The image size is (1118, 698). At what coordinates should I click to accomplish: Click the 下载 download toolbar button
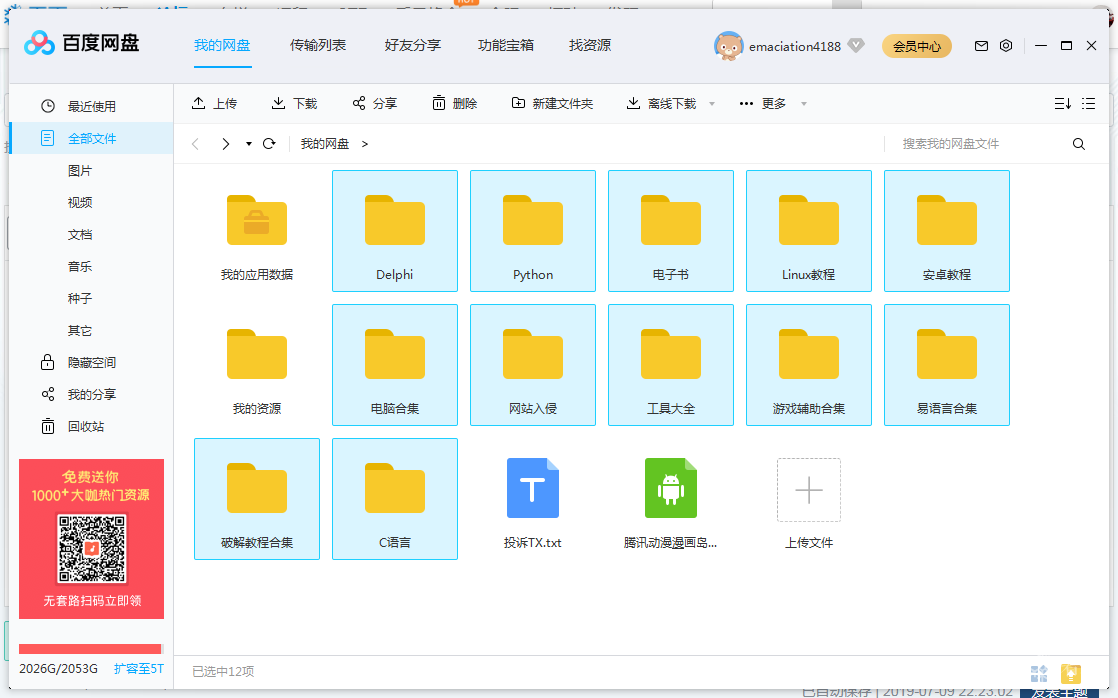pos(294,103)
